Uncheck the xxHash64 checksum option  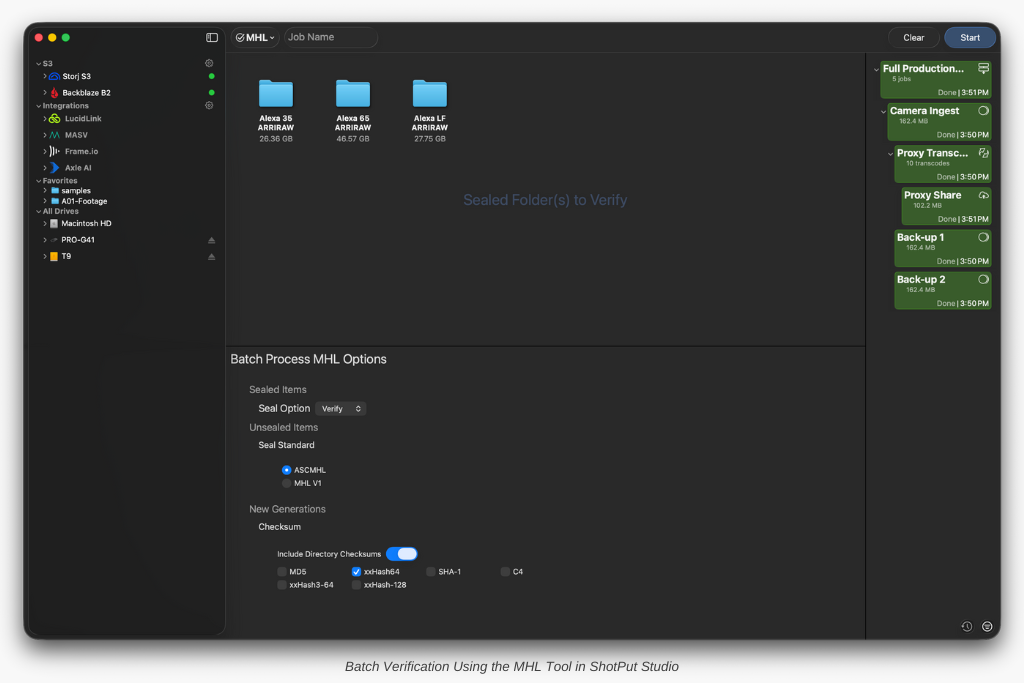click(x=357, y=572)
